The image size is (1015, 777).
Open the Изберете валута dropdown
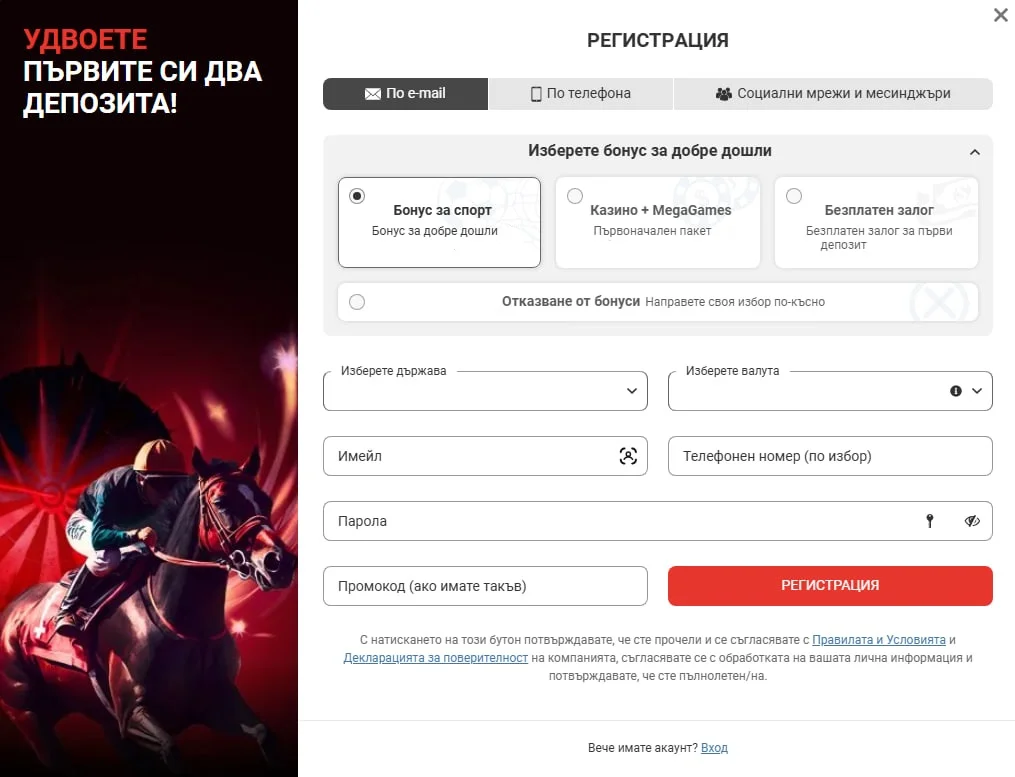click(830, 390)
